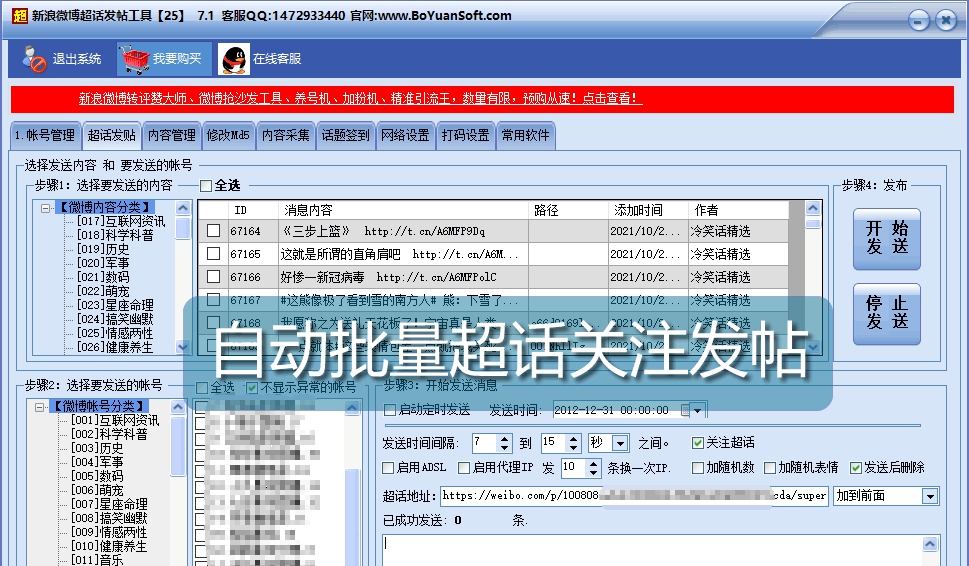Open the 秒 time unit dropdown
Image resolution: width=969 pixels, height=566 pixels.
pos(620,443)
